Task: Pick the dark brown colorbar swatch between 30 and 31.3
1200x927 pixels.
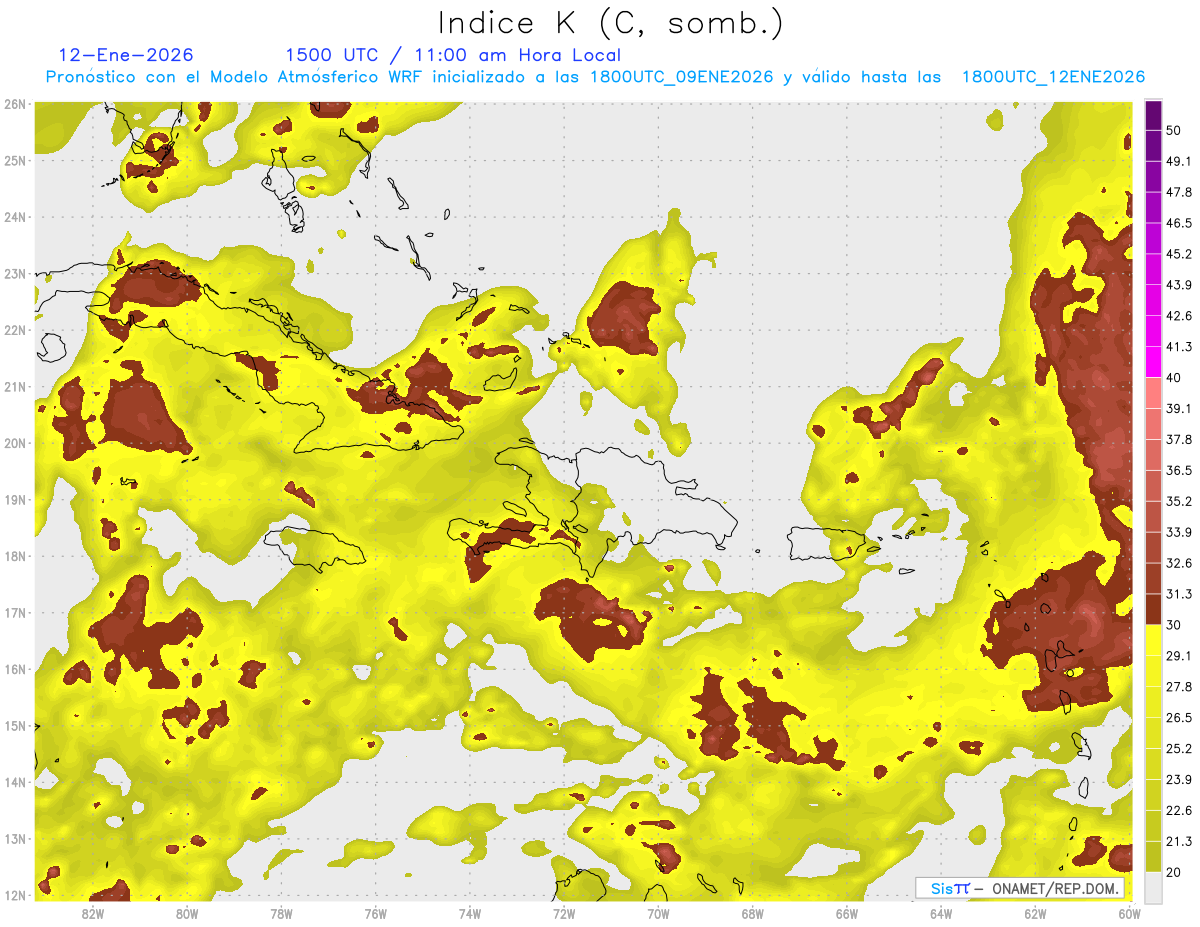Action: pos(1154,609)
